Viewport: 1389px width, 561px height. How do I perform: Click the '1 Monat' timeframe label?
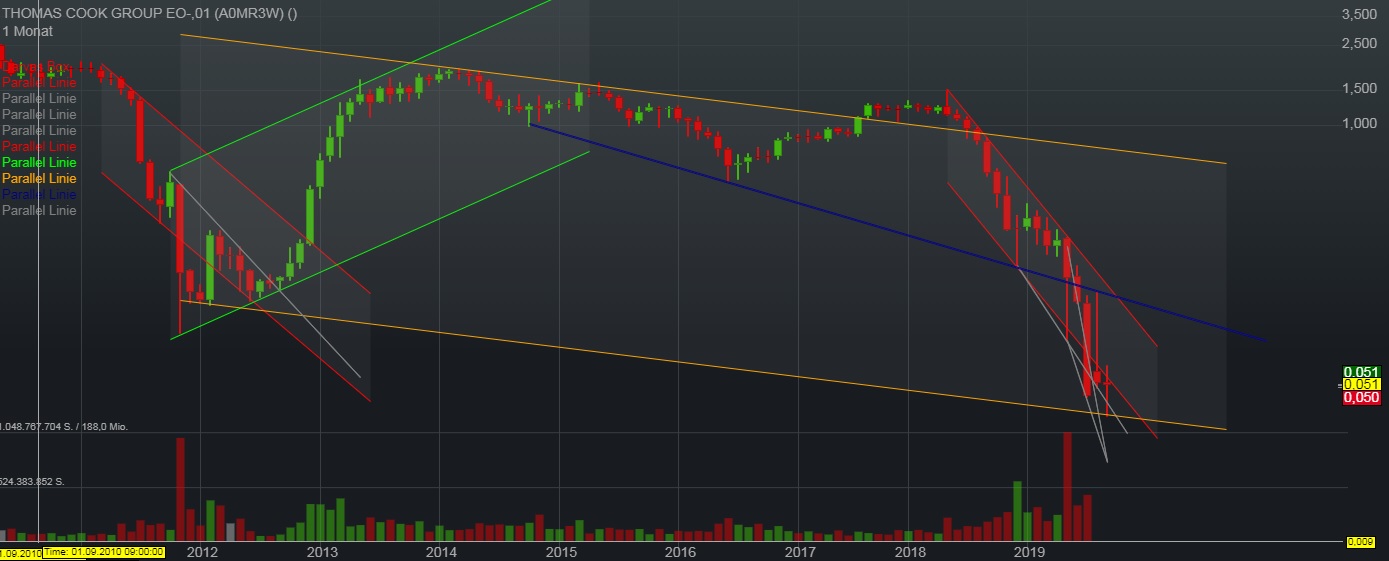coord(27,31)
